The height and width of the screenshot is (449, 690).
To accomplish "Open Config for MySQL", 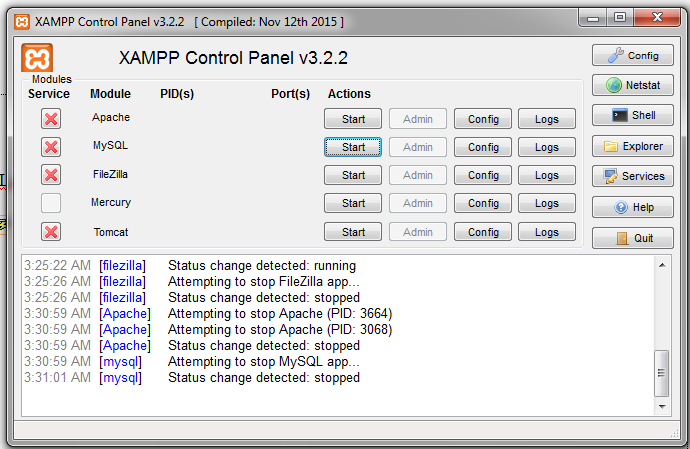I will coord(483,147).
